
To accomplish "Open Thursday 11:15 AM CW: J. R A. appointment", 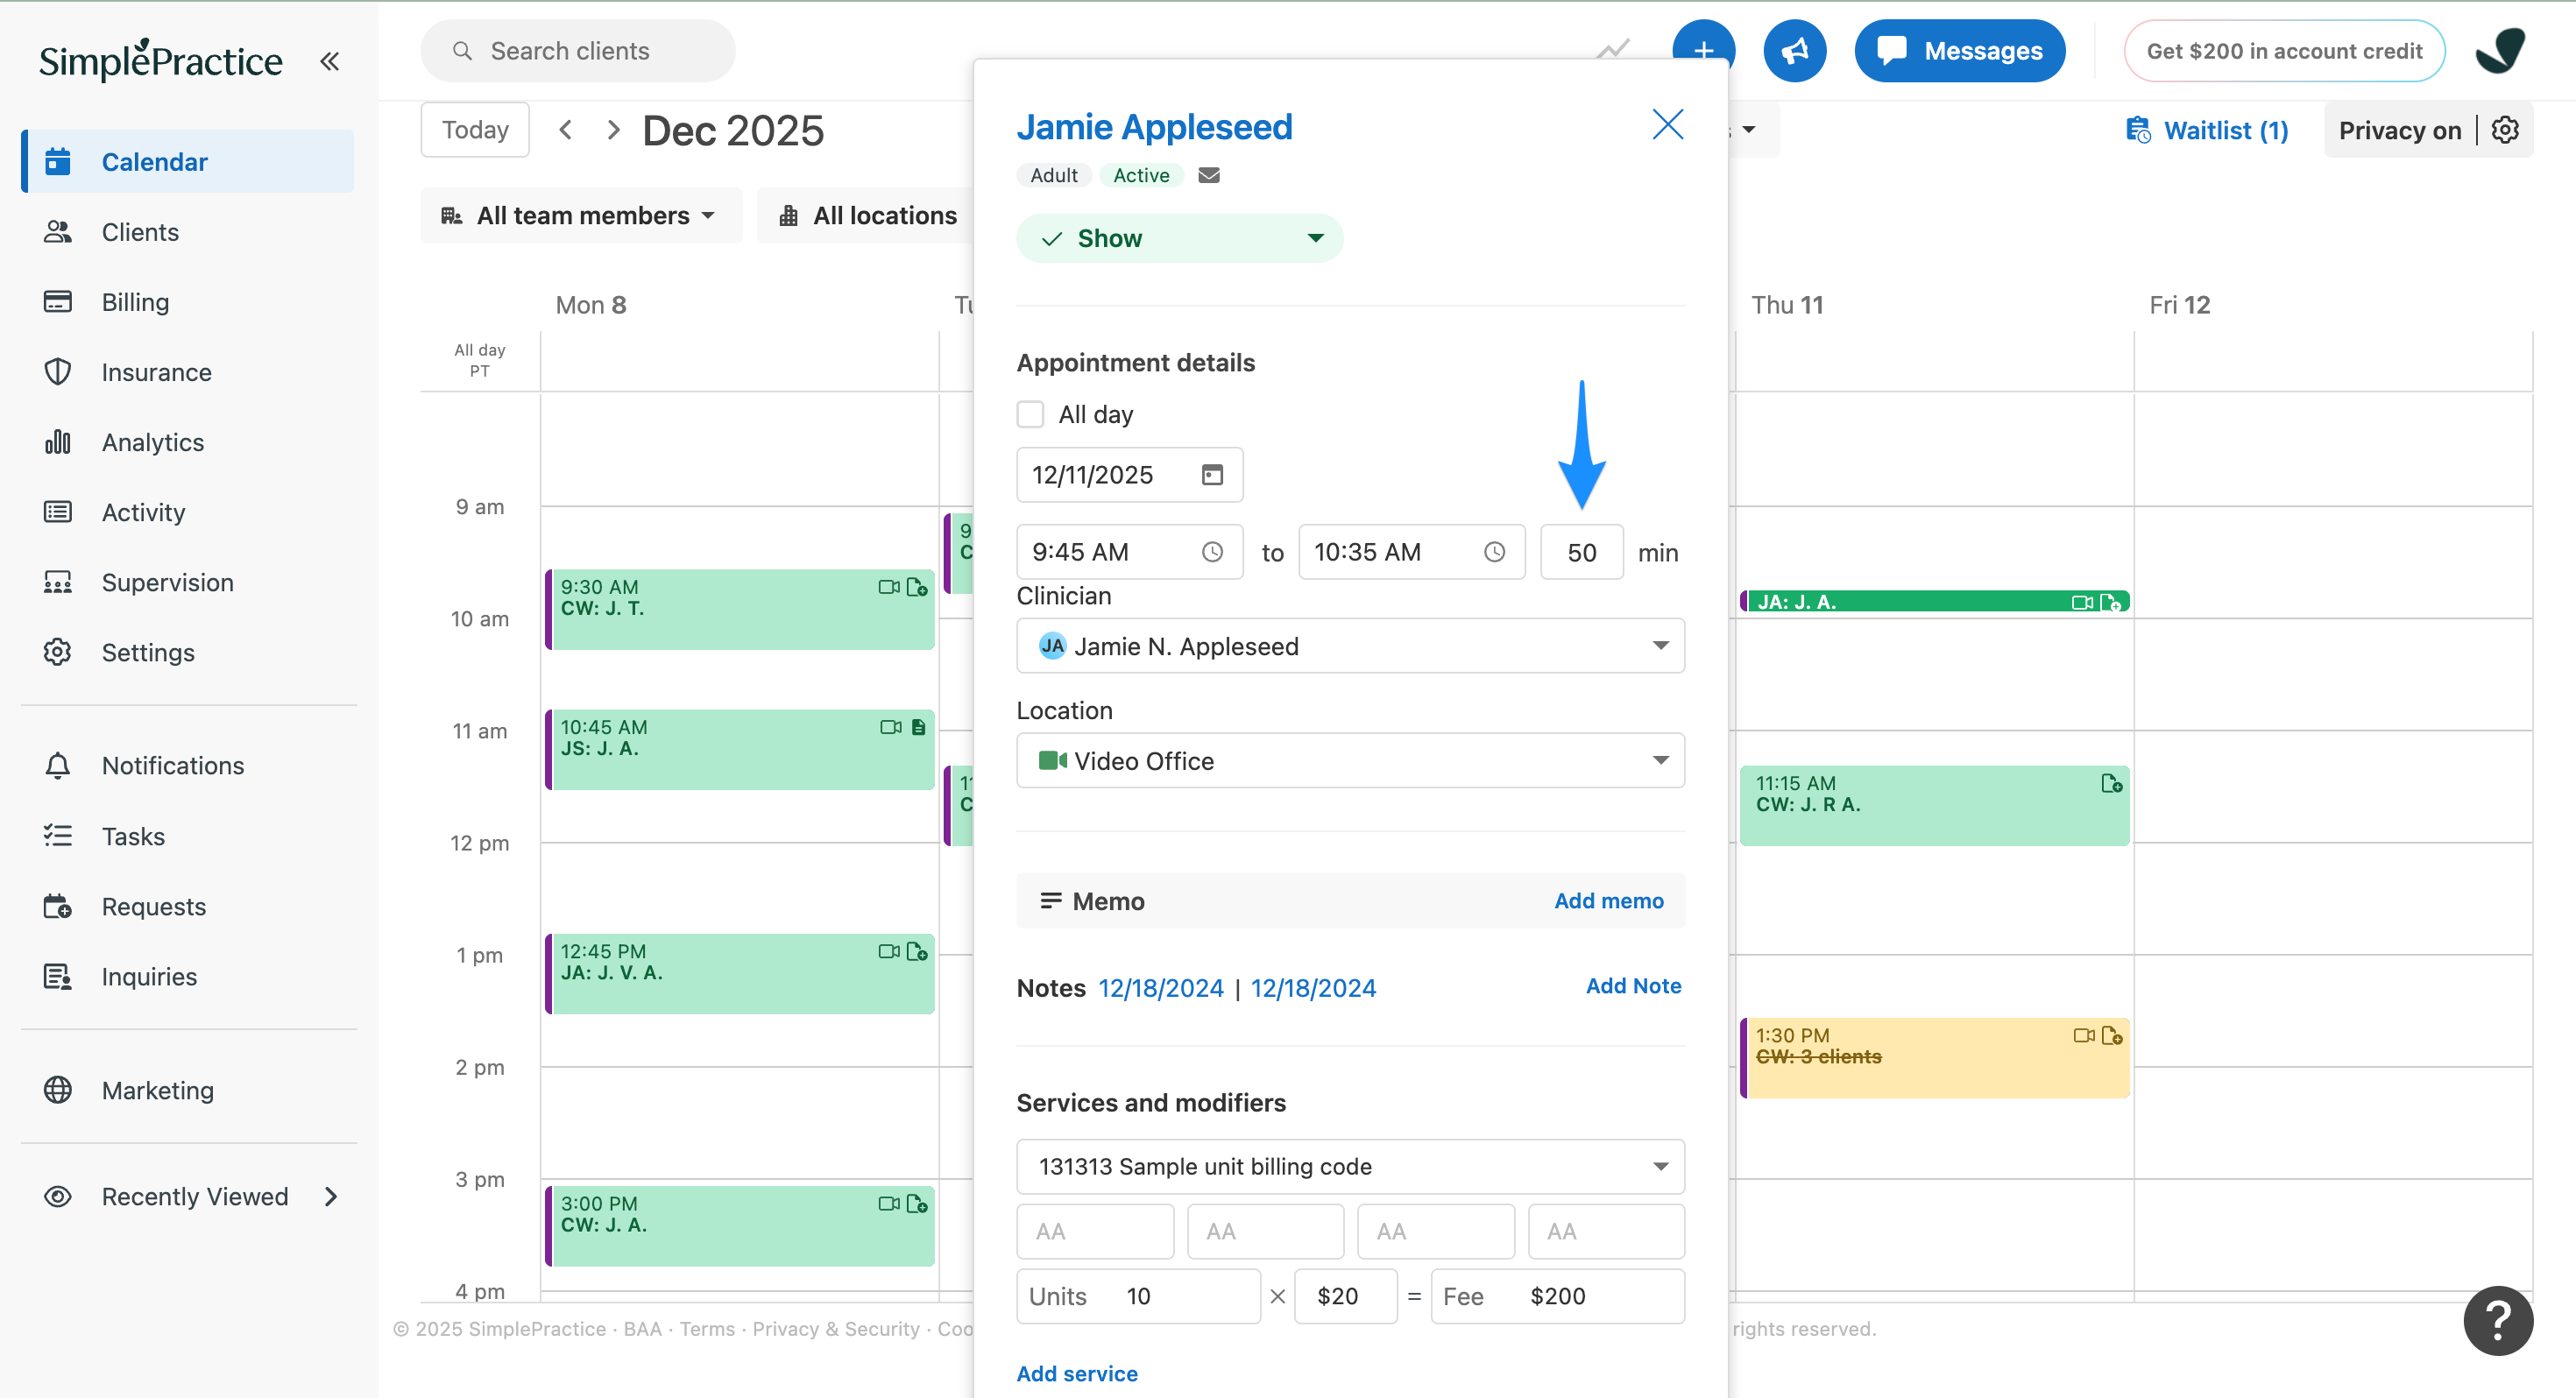I will (1934, 806).
